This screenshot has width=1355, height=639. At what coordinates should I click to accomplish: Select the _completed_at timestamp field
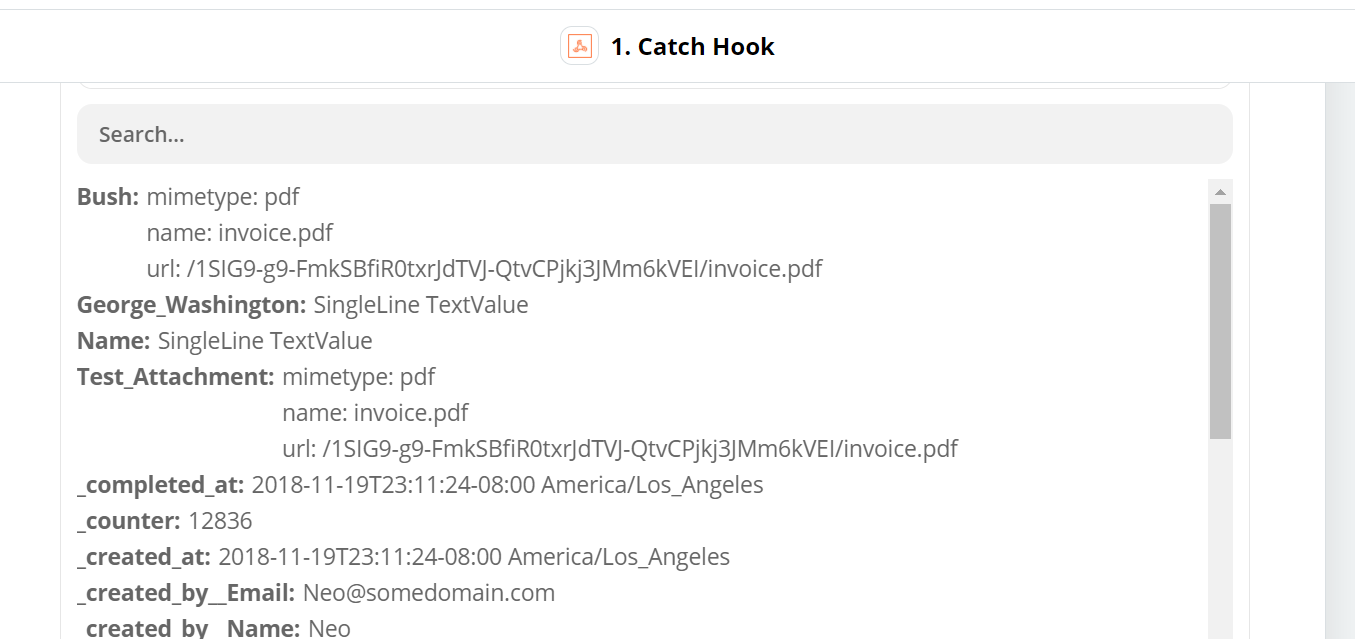(x=420, y=484)
